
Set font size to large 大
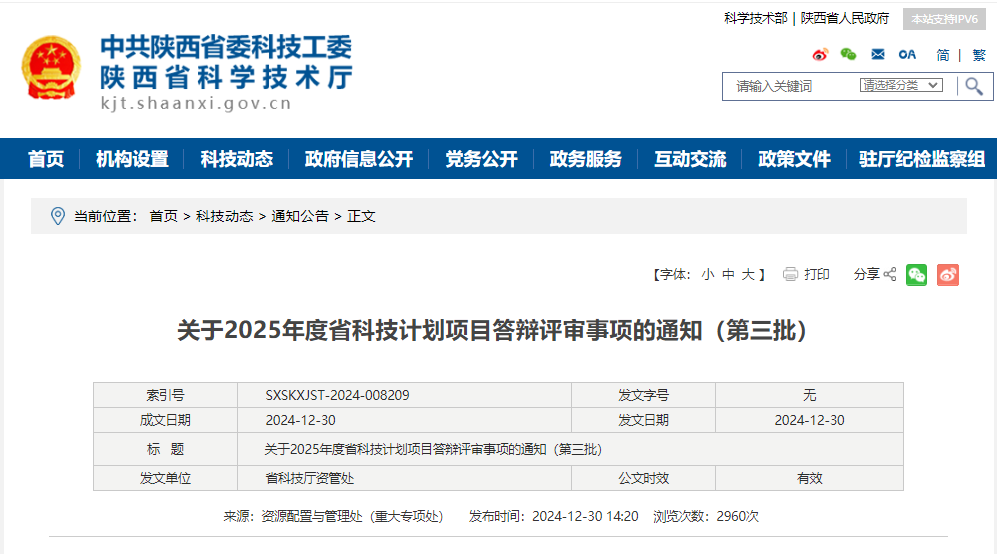(748, 275)
